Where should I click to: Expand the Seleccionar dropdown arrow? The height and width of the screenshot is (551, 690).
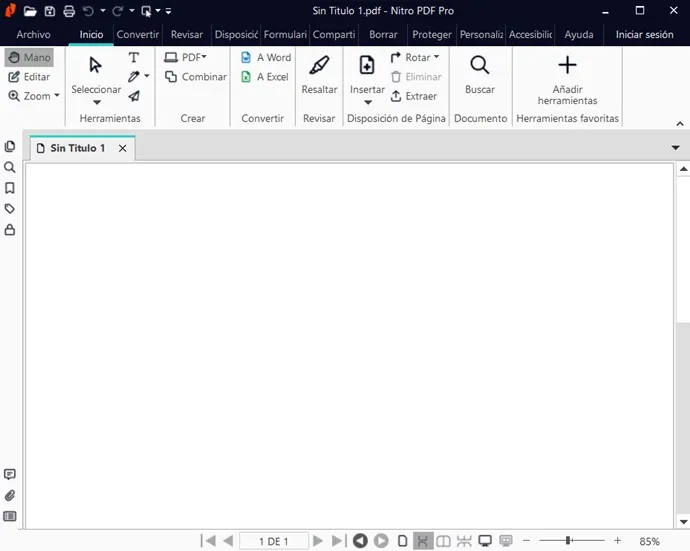[97, 103]
